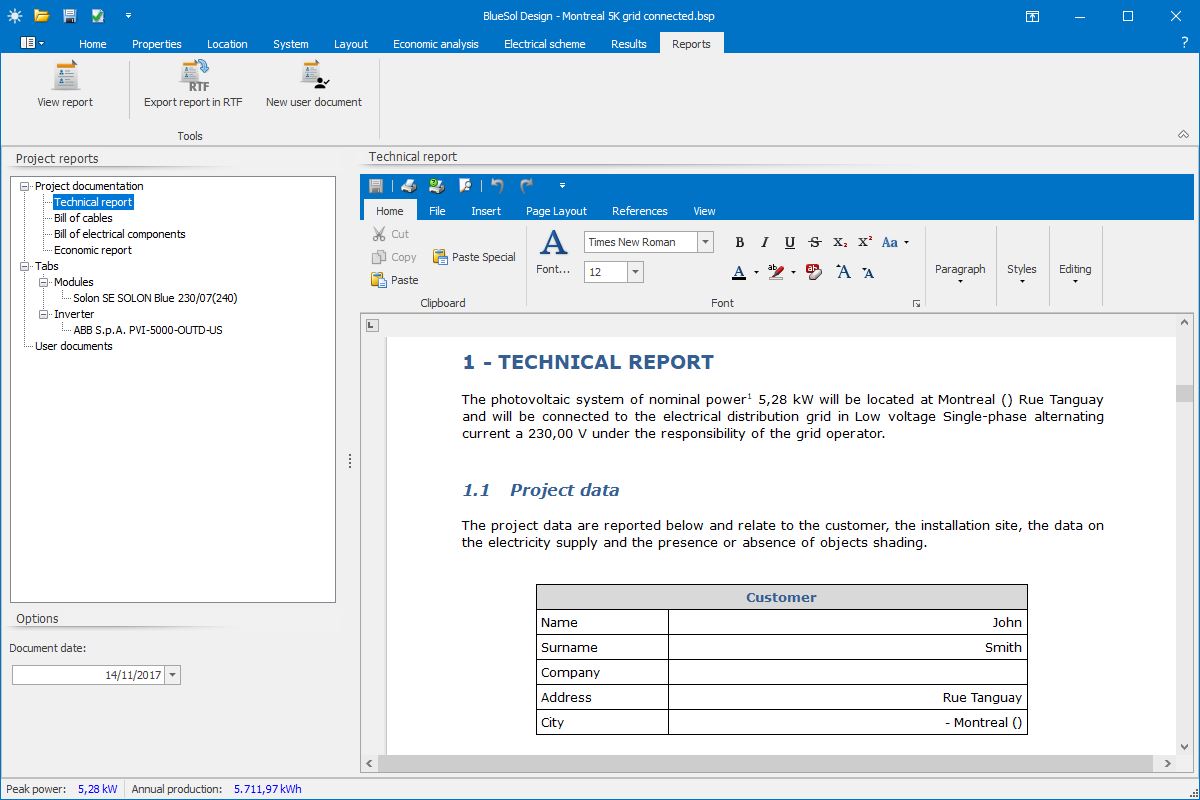This screenshot has width=1200, height=800.
Task: Select Solon SE SOLON Blue module
Action: 155,298
